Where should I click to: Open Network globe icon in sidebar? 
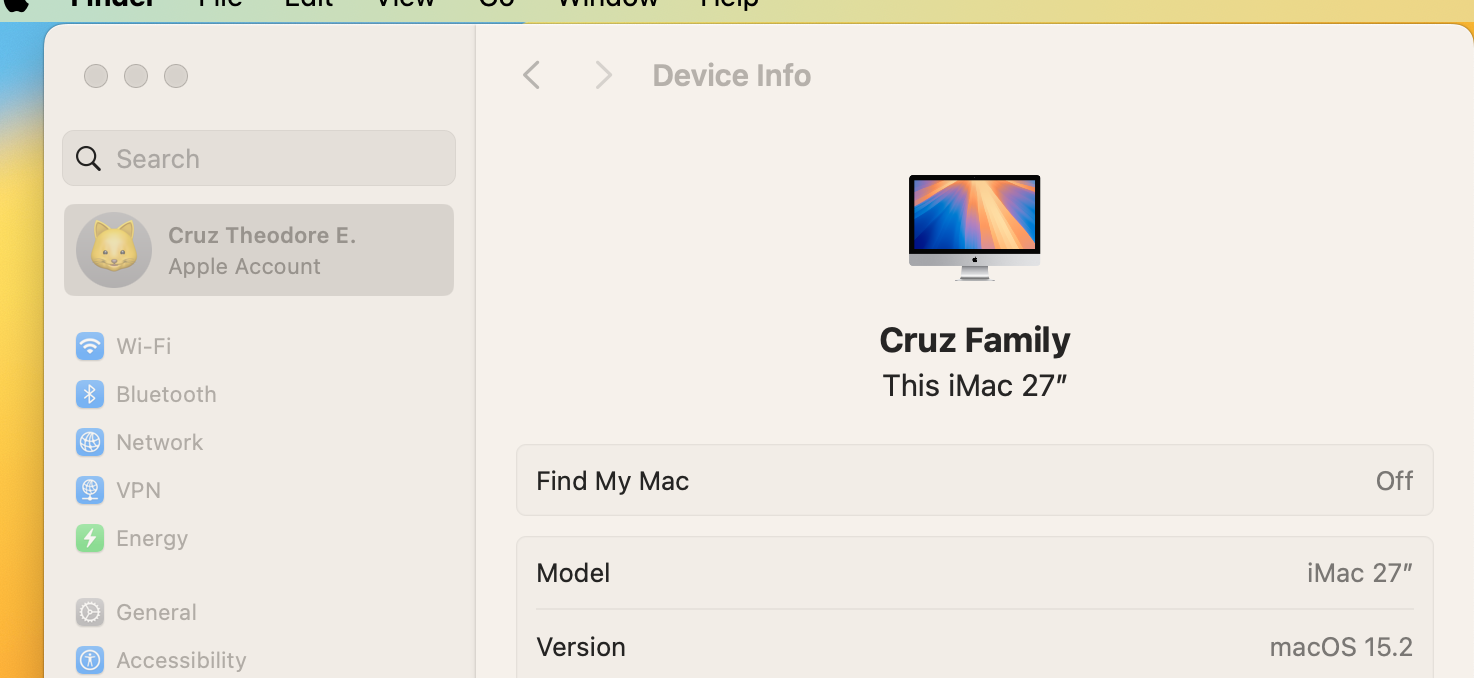coord(90,442)
